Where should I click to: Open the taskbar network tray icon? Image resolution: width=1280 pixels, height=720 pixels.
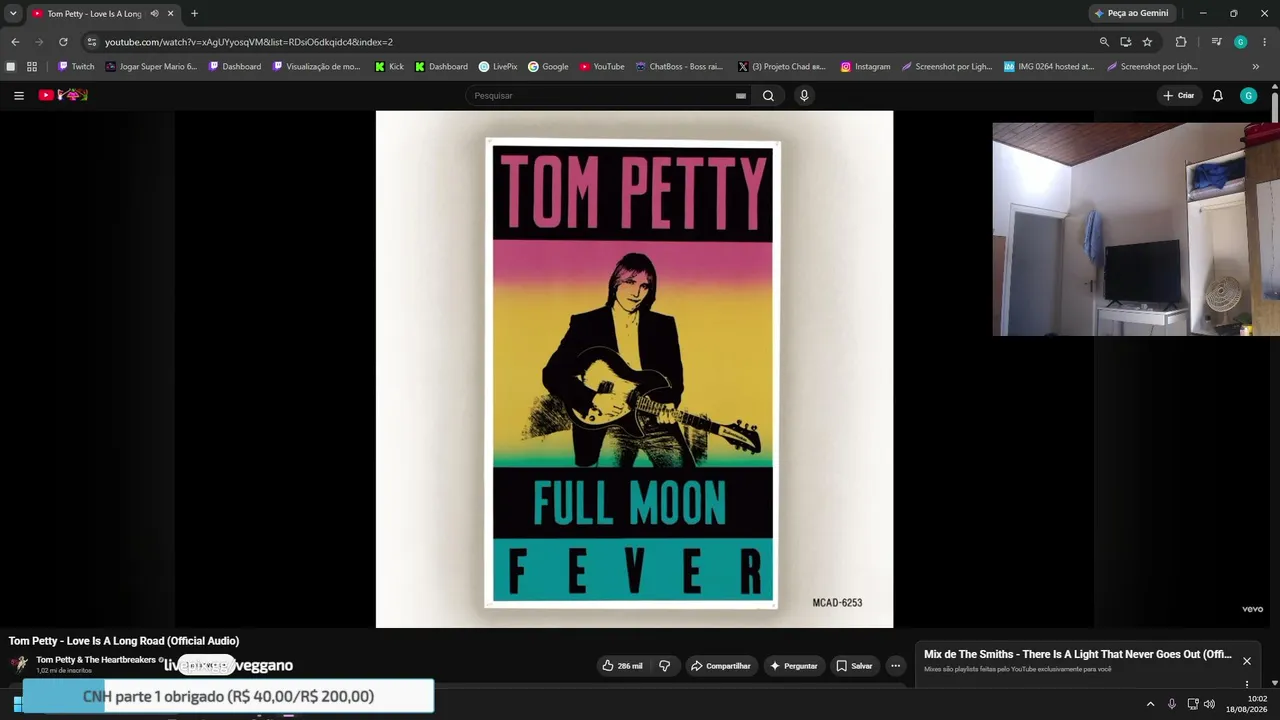tap(1193, 704)
